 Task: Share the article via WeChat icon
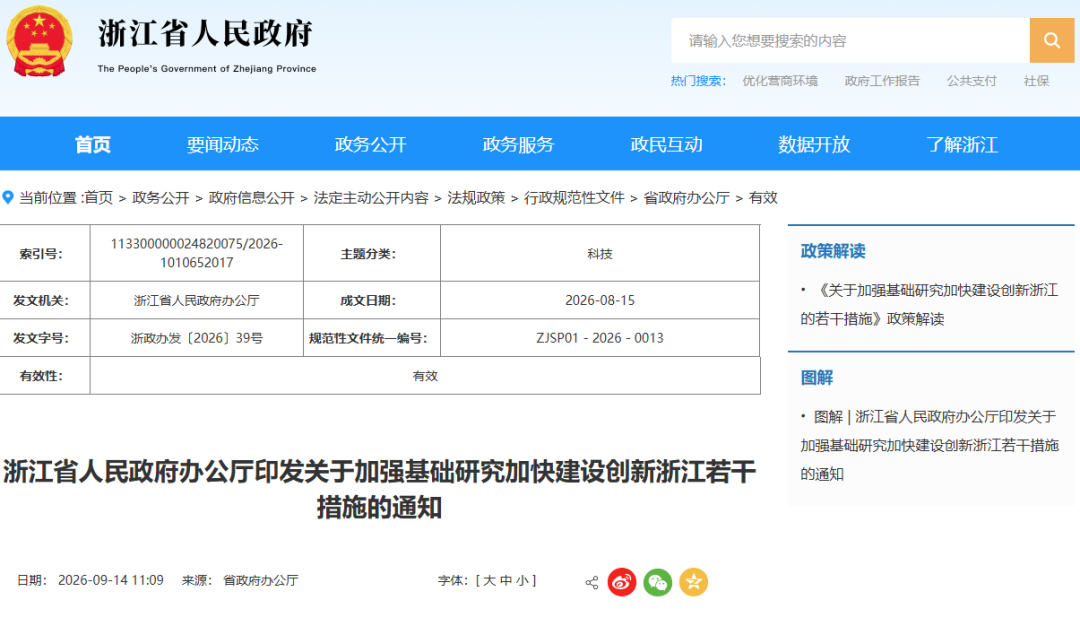point(658,583)
